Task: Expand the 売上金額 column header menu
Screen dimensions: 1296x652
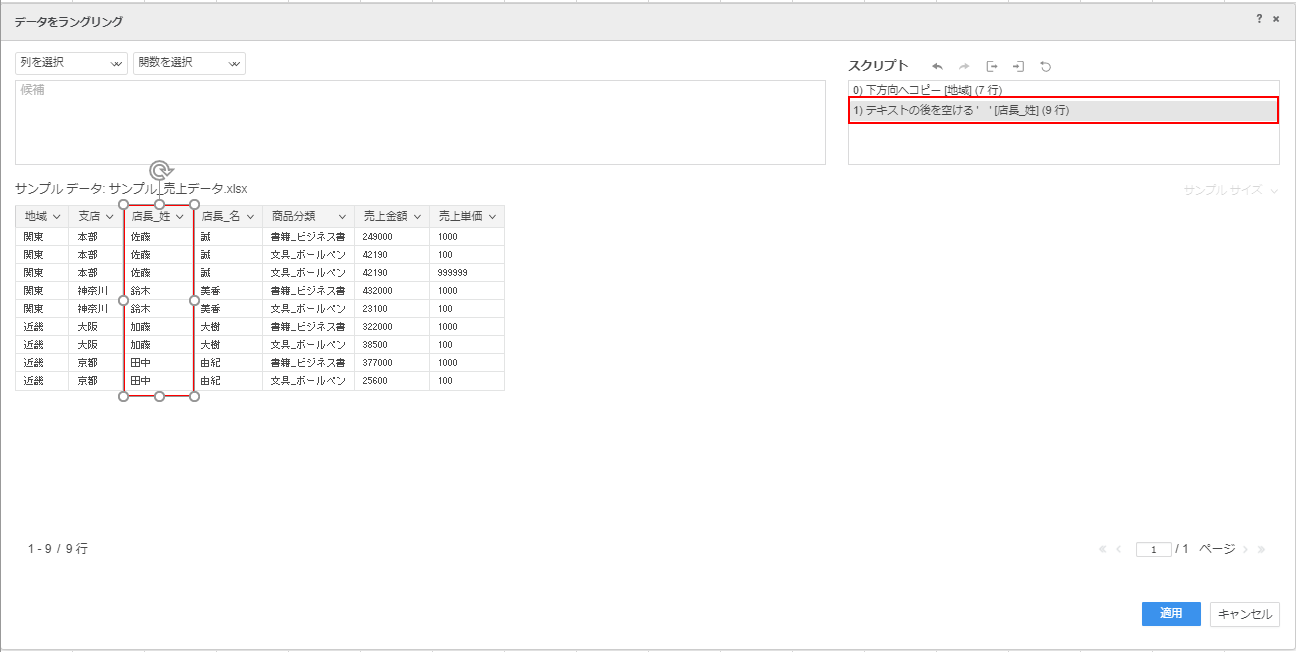Action: coord(417,217)
